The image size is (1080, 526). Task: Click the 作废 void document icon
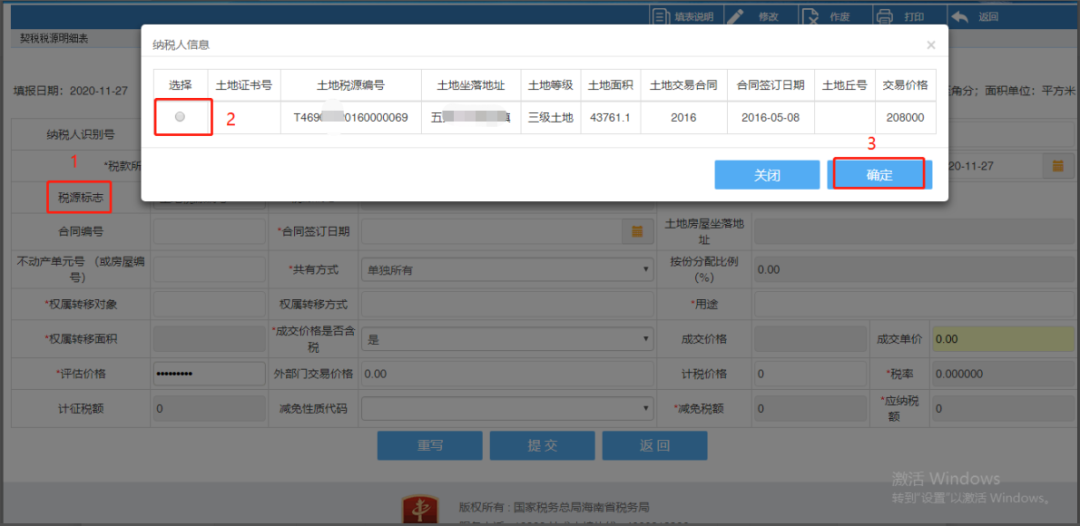[811, 17]
